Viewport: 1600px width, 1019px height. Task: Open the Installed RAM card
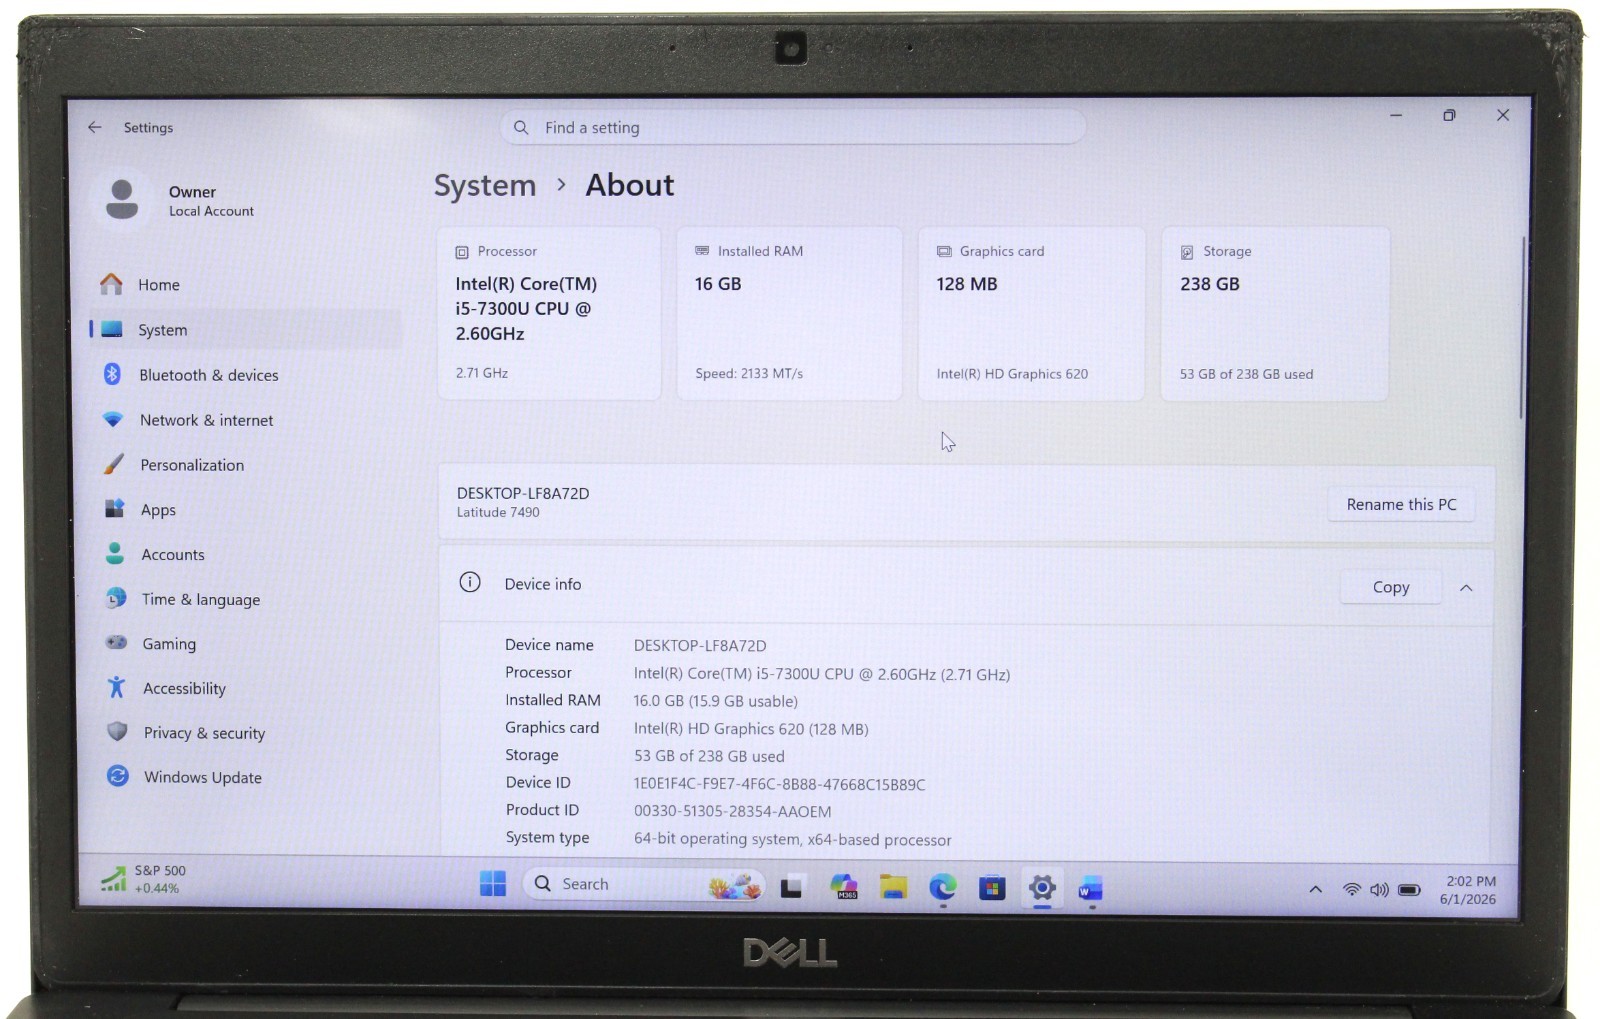789,314
